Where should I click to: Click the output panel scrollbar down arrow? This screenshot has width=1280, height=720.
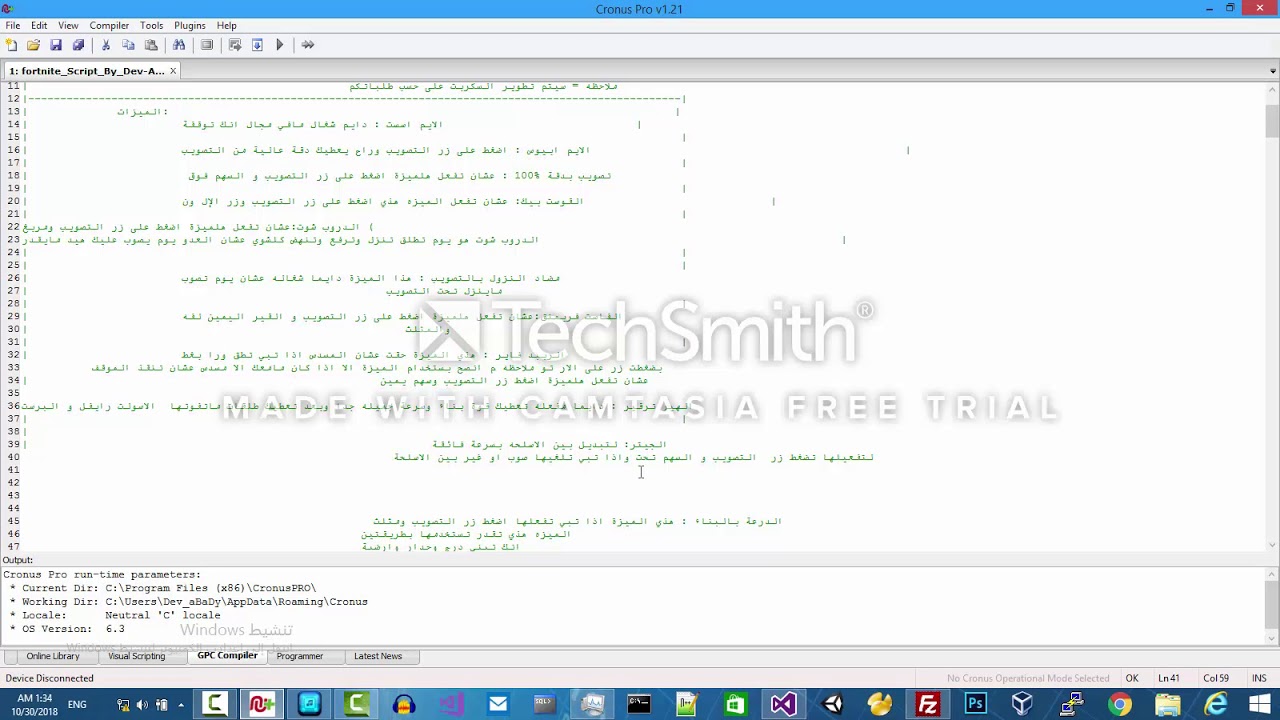click(x=1272, y=637)
